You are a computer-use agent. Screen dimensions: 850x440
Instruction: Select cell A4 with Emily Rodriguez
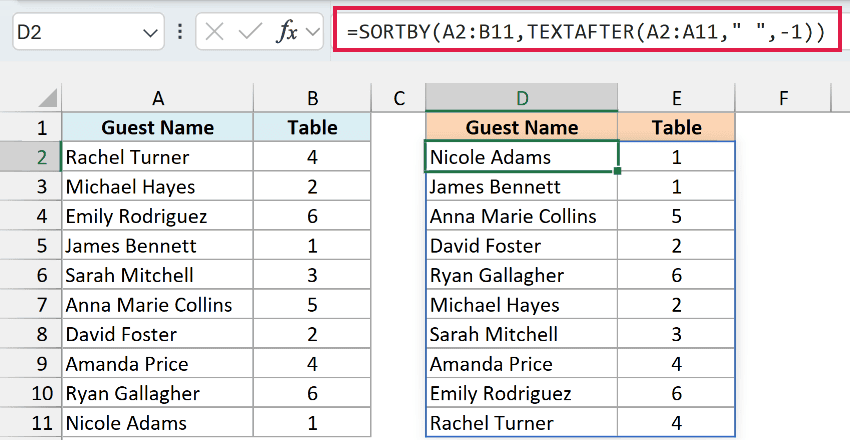[157, 216]
